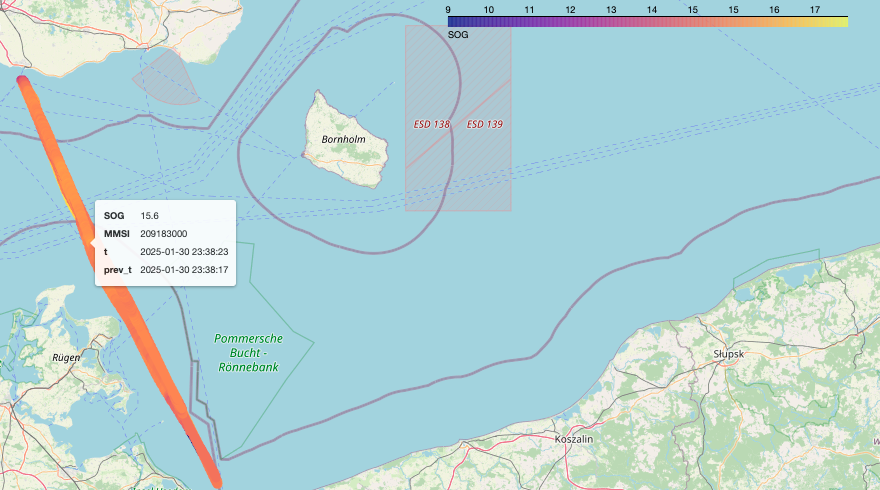This screenshot has width=880, height=490.
Task: Click the SOG colorbar at value 9
Action: pyautogui.click(x=448, y=22)
